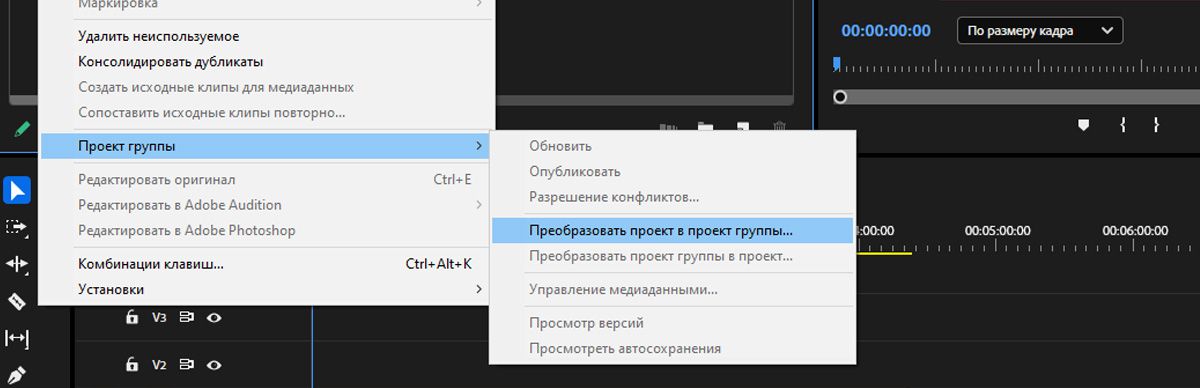
Task: Toggle the lock on track V3
Action: tap(132, 317)
